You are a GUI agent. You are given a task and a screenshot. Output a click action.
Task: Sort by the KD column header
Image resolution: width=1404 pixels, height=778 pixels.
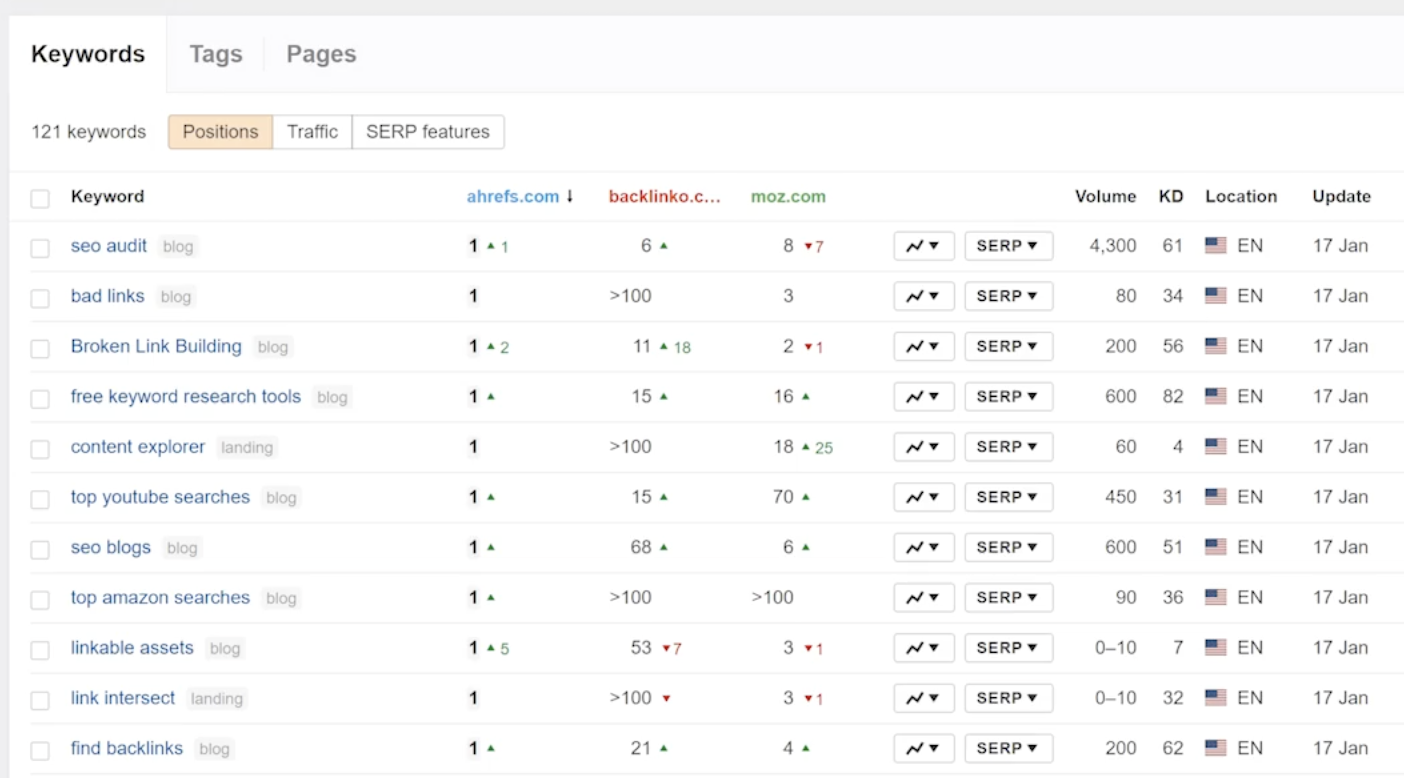[x=1171, y=197]
